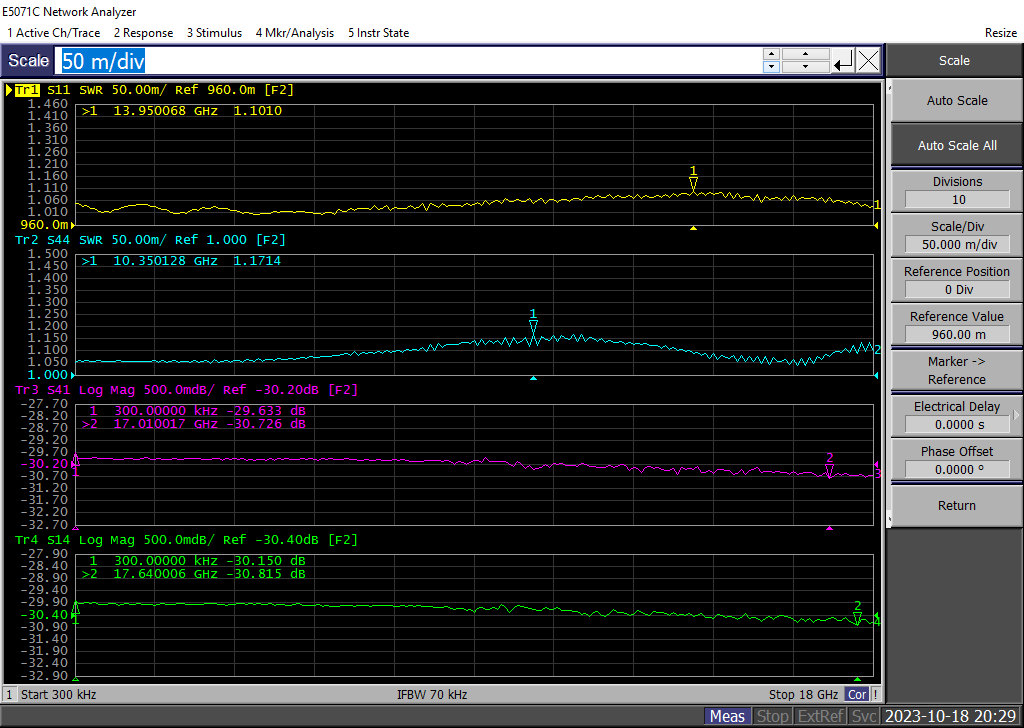This screenshot has width=1024, height=728.
Task: Expand the Electrical Delay softkey
Action: [x=1016, y=415]
